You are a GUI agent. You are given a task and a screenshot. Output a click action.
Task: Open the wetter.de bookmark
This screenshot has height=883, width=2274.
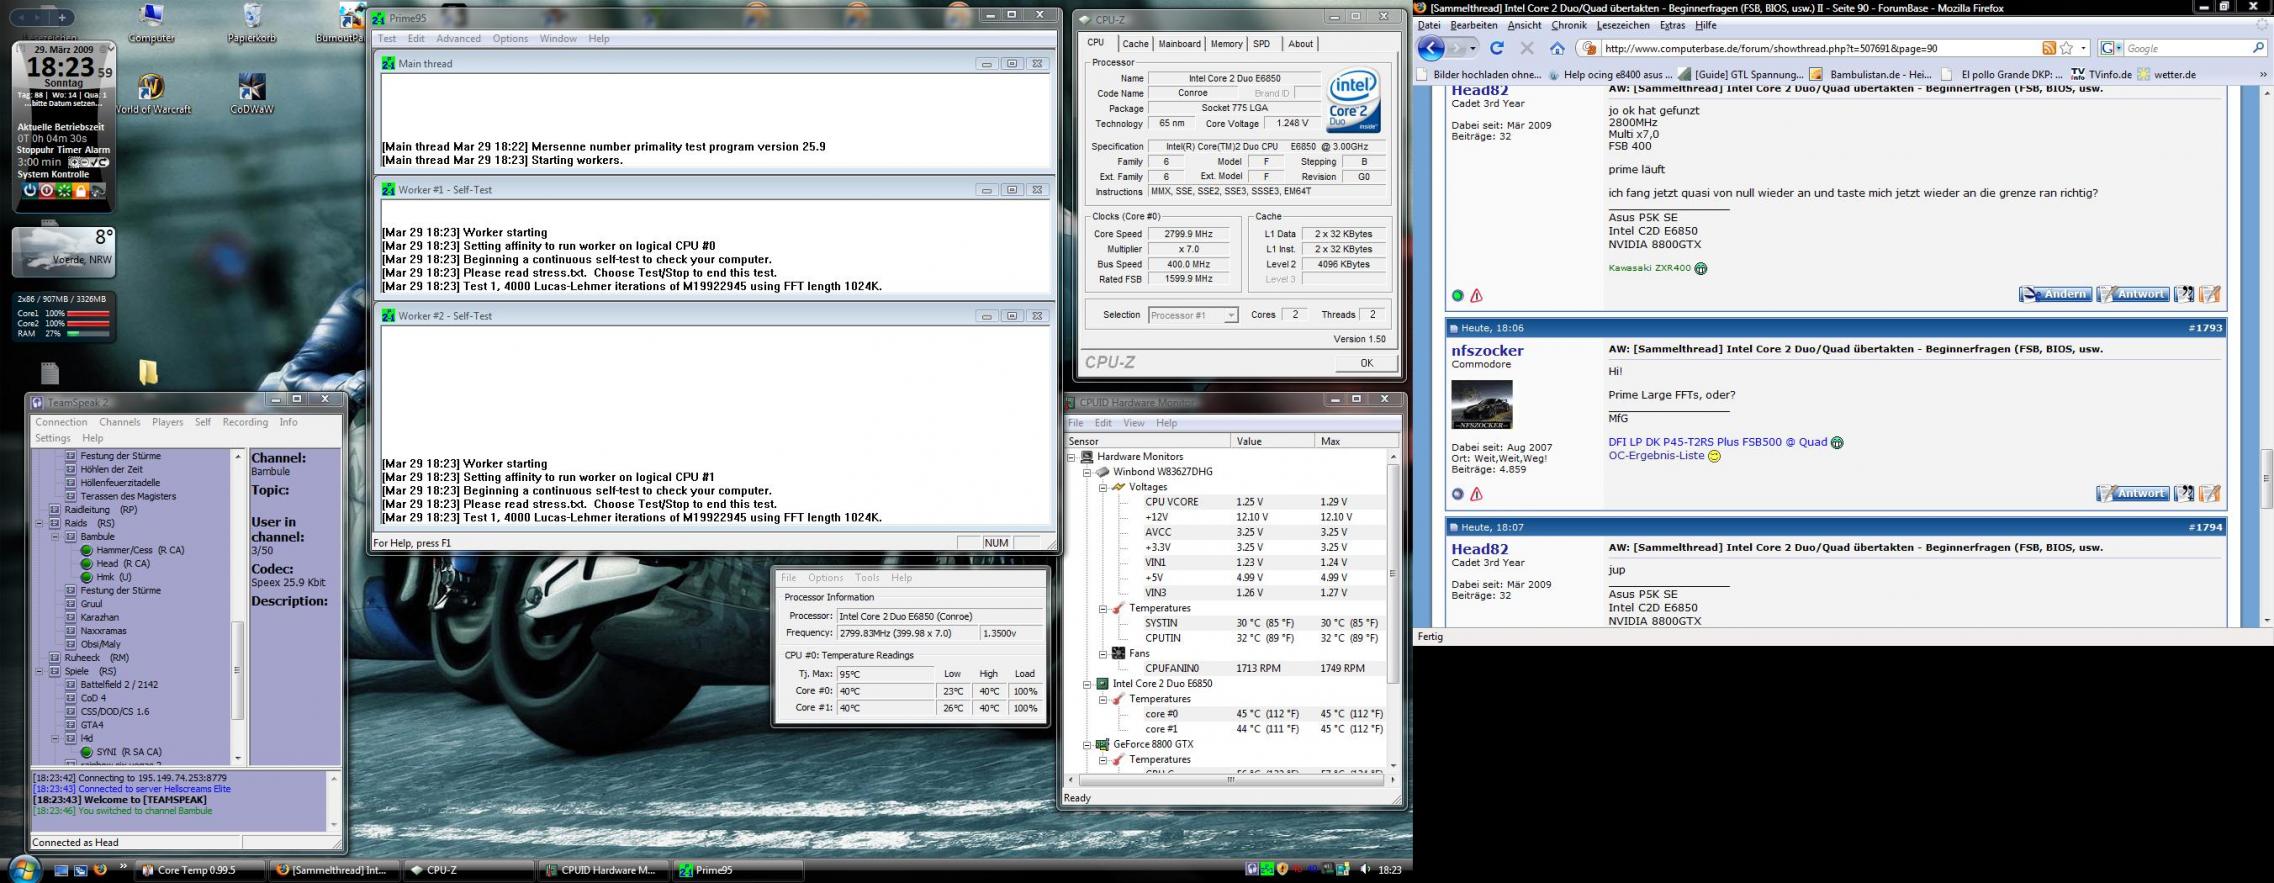tap(2166, 74)
